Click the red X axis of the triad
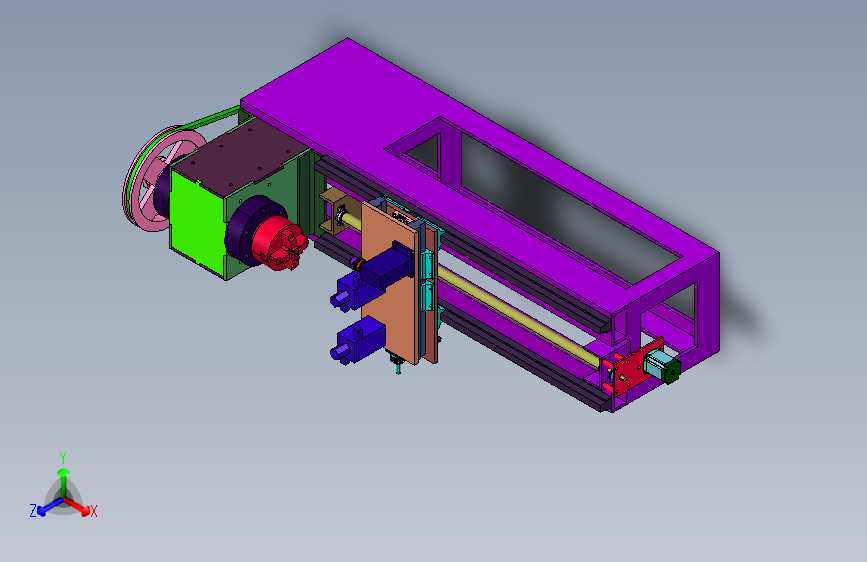The height and width of the screenshot is (562, 867). [79, 506]
